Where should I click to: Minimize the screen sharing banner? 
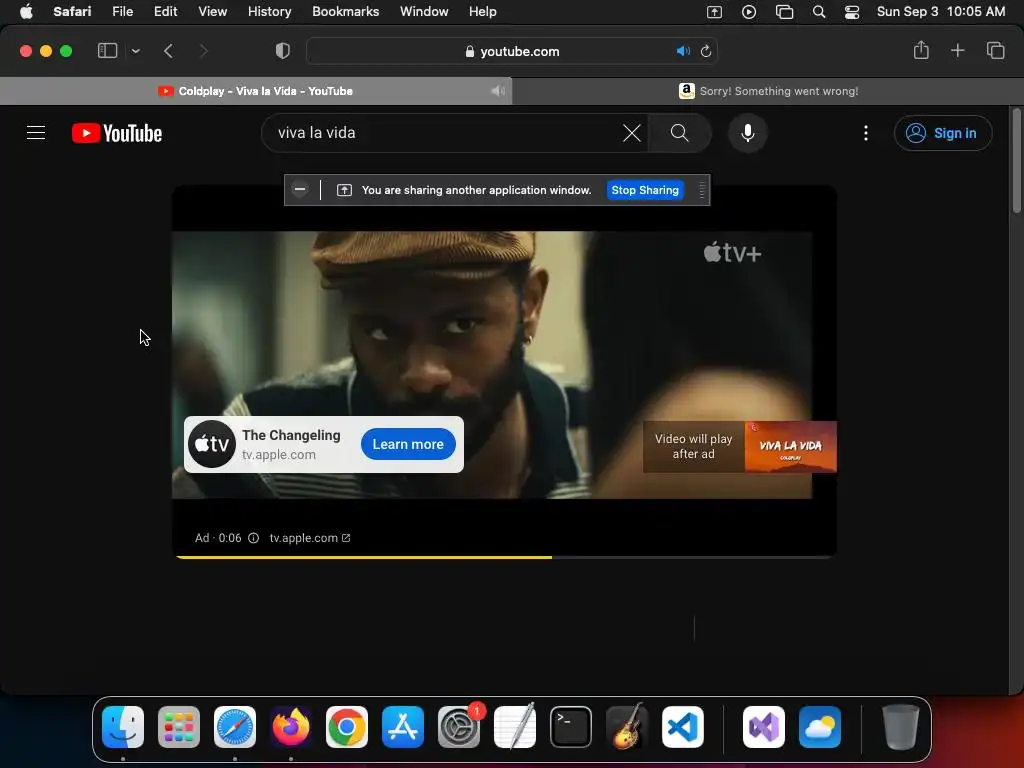(x=300, y=189)
